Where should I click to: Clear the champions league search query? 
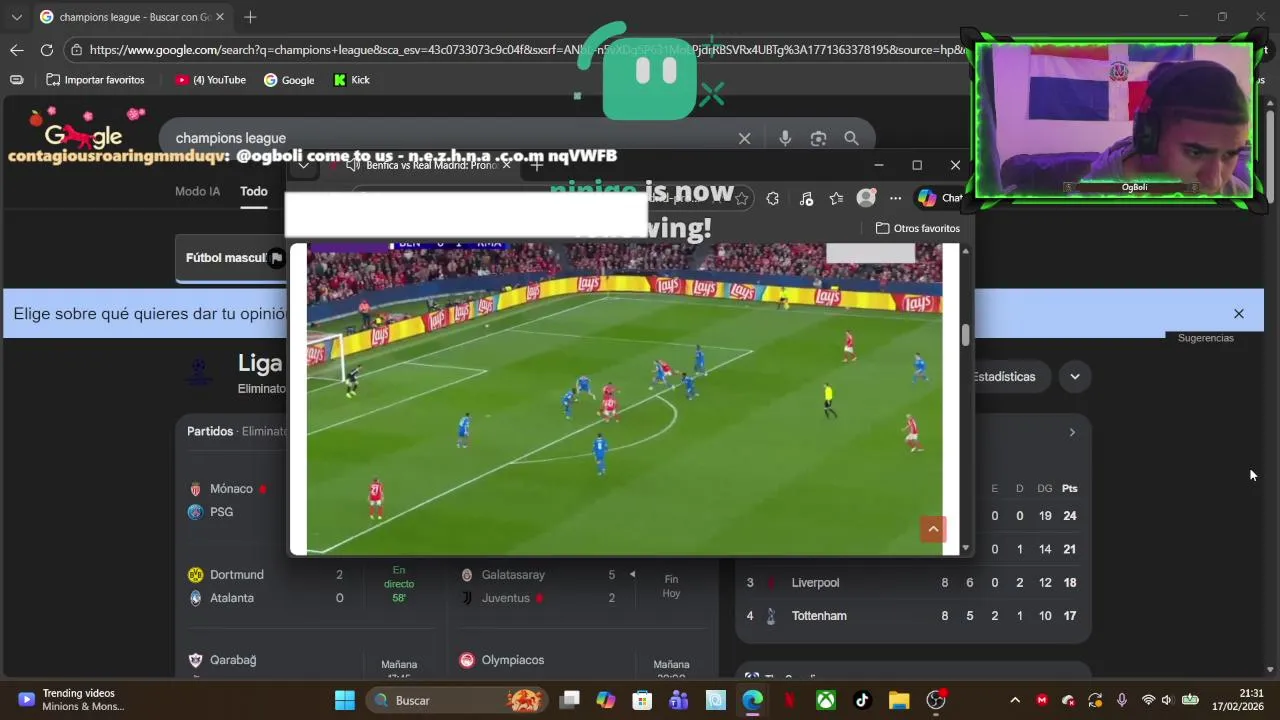[744, 138]
